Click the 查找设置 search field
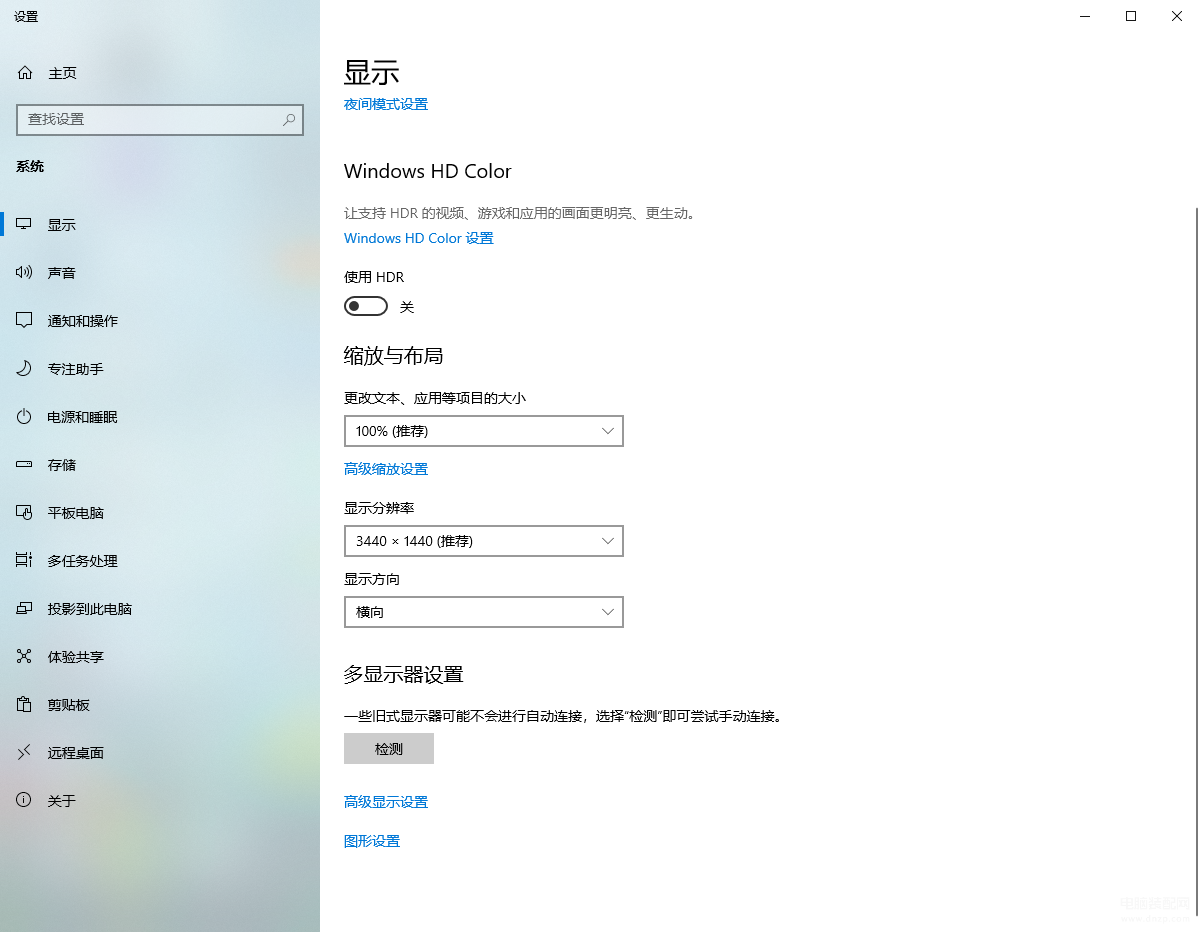1200x932 pixels. [160, 119]
